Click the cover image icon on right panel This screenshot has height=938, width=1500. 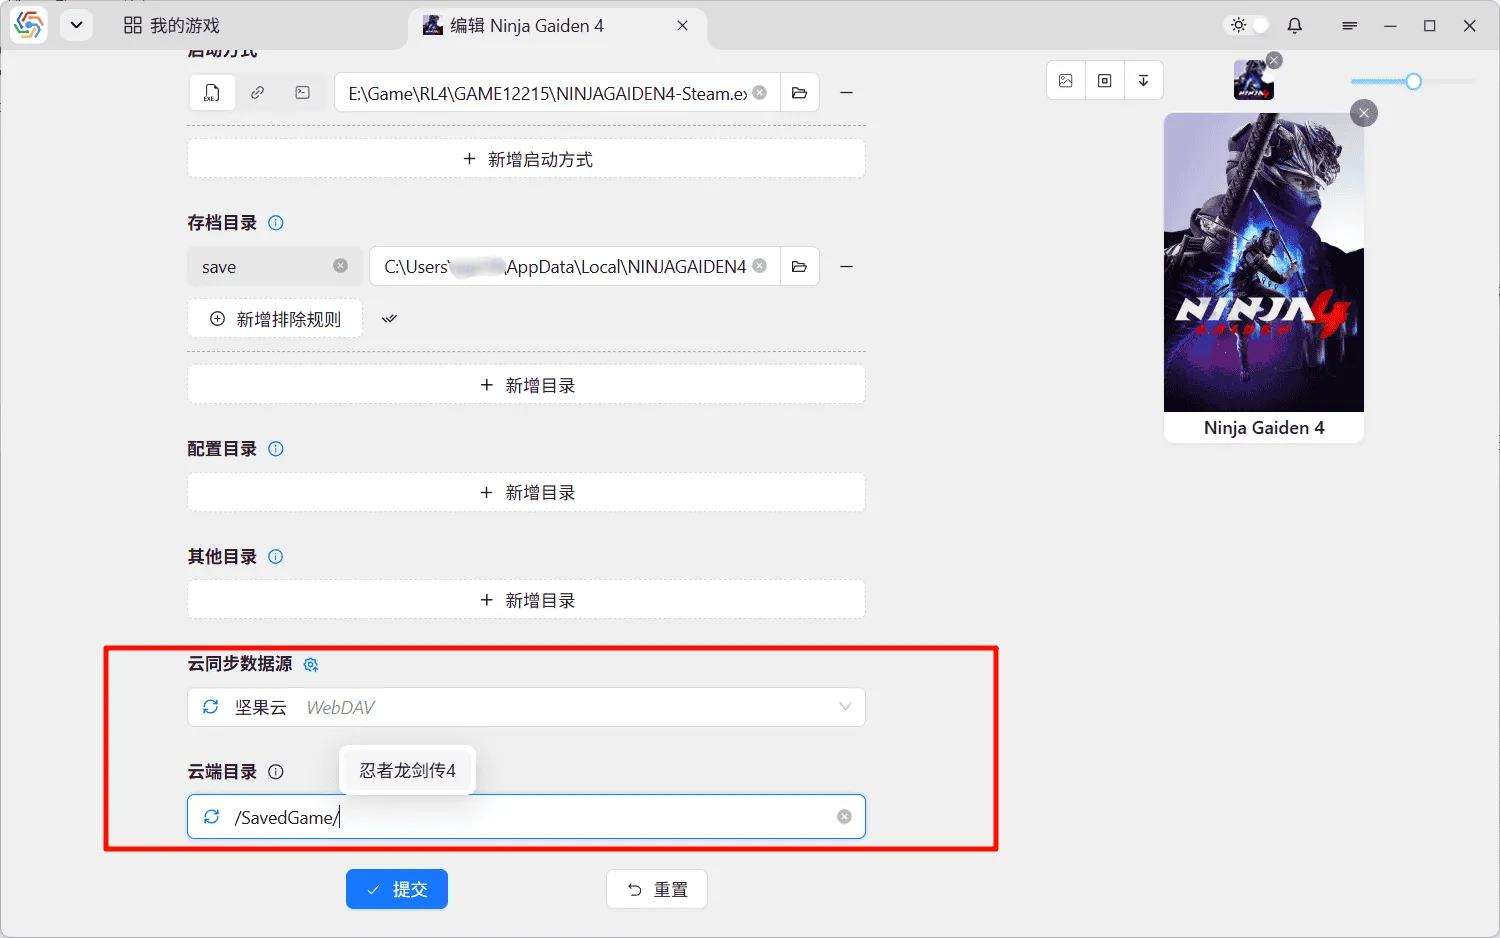(1064, 80)
